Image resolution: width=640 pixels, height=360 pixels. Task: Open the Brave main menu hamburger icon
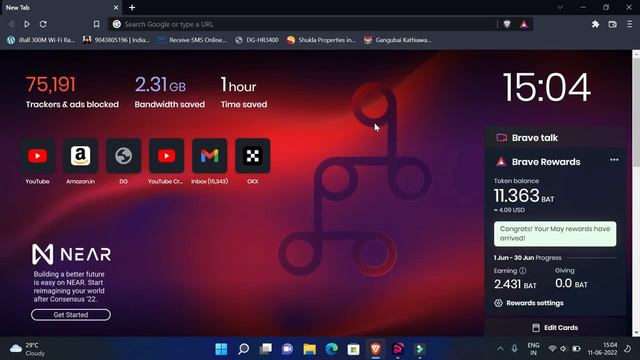[x=629, y=24]
